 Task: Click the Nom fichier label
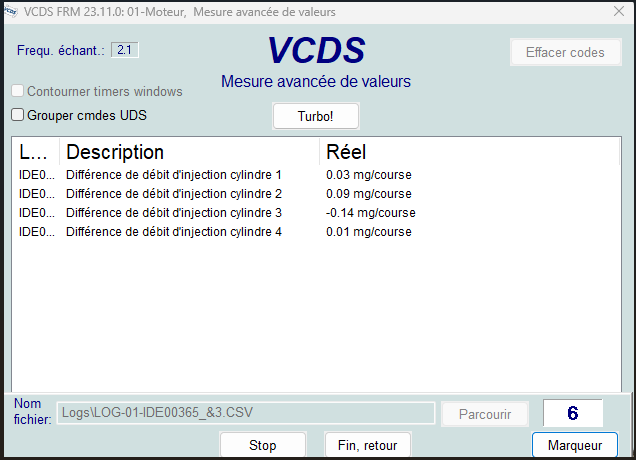(x=32, y=411)
